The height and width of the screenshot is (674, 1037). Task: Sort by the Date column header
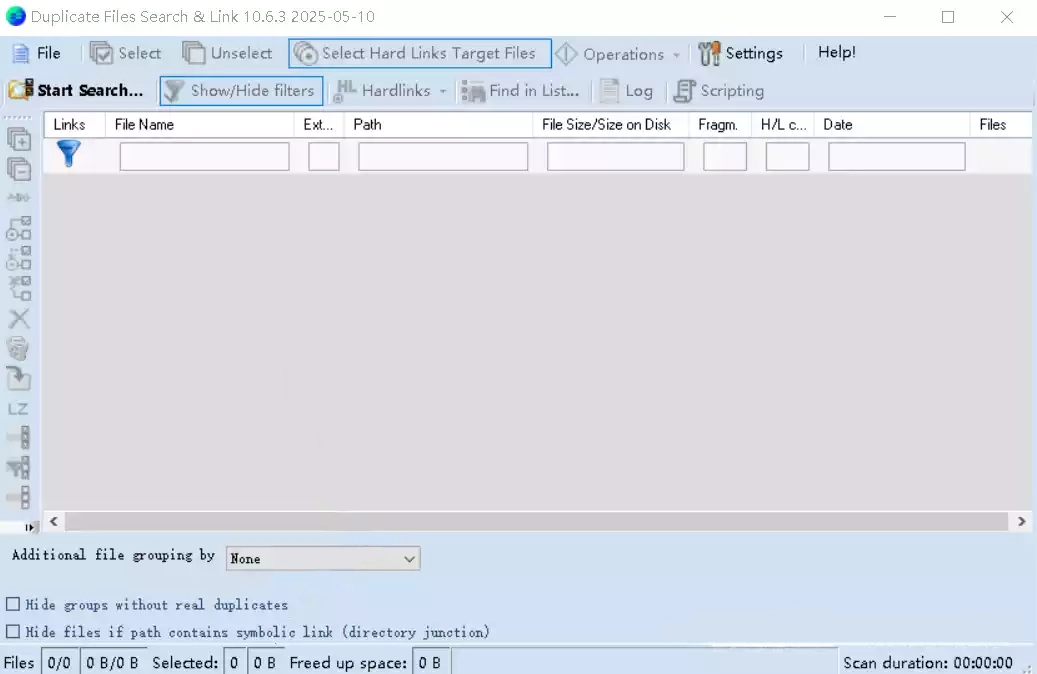(x=892, y=124)
